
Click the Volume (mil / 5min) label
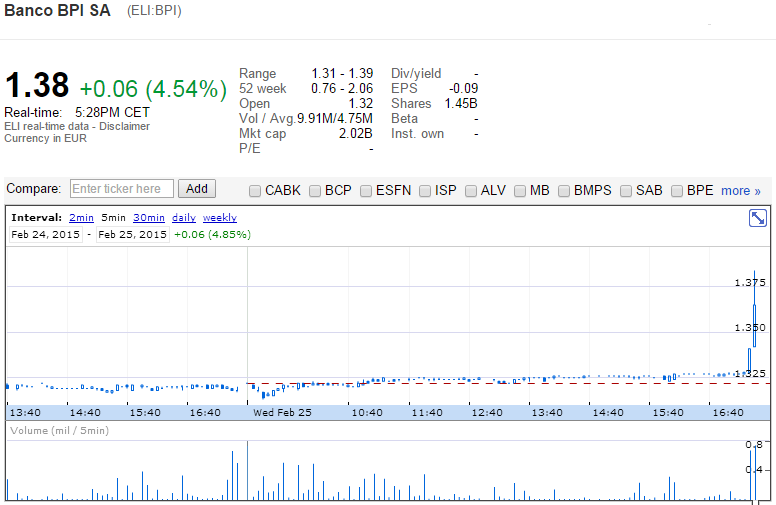(59, 431)
